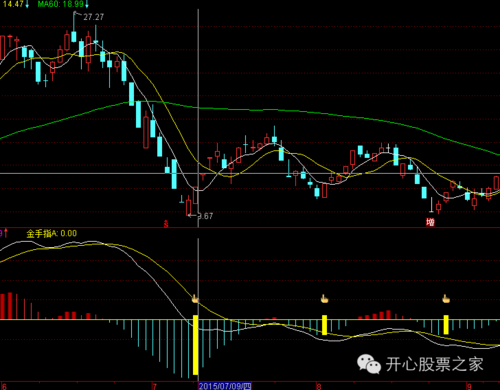Click the red S marker on price chart
This screenshot has width=500, height=390.
click(166, 224)
